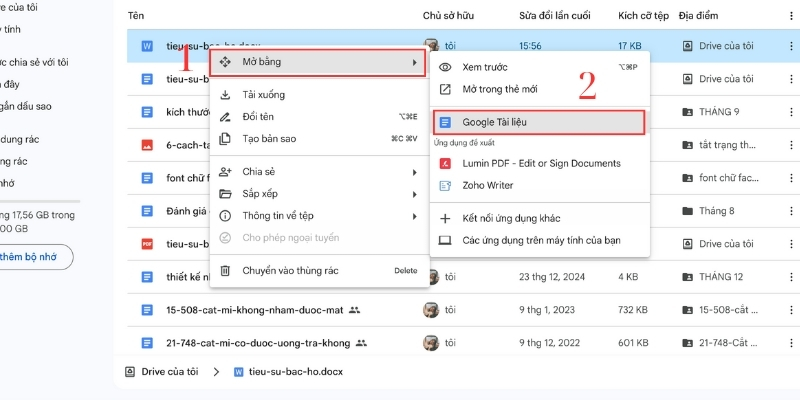Choose 'Mở trong thẻ mới' option
The image size is (800, 400).
click(540, 89)
